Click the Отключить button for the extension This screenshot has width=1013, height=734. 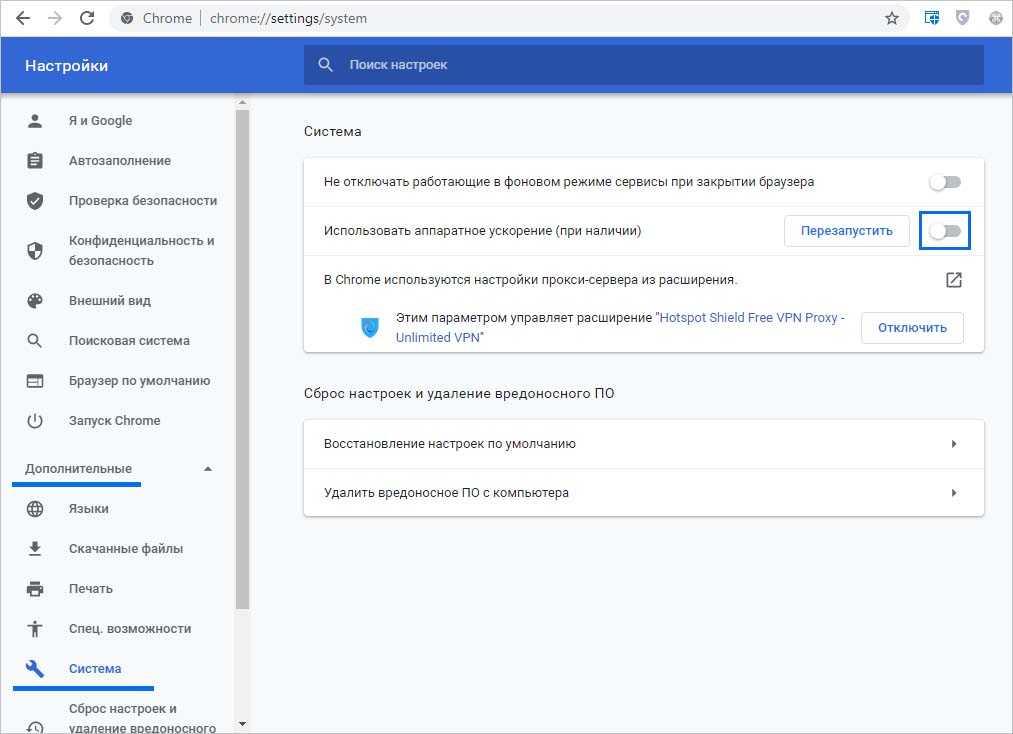(912, 328)
